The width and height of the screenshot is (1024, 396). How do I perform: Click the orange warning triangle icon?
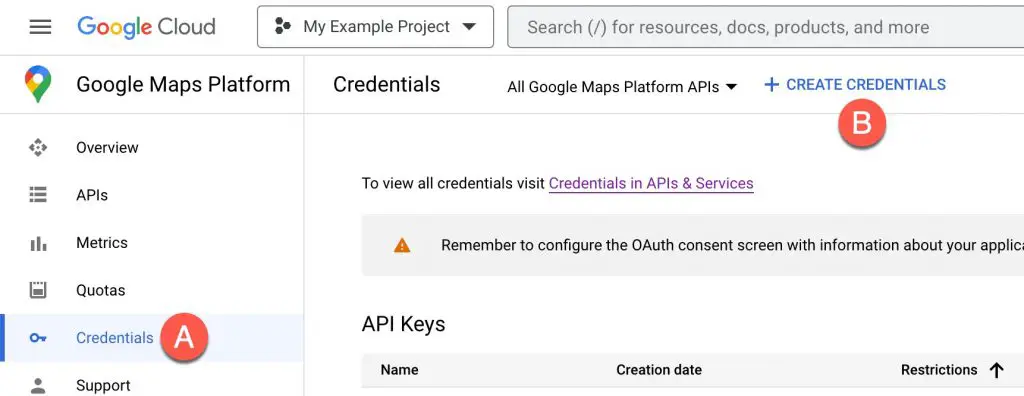402,246
